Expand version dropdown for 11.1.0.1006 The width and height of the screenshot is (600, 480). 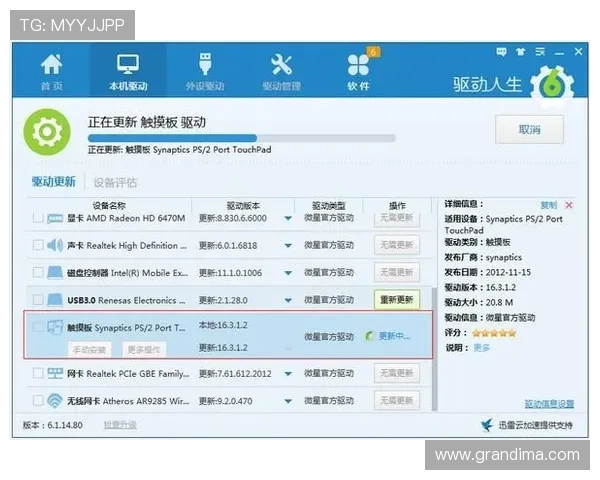click(x=288, y=273)
